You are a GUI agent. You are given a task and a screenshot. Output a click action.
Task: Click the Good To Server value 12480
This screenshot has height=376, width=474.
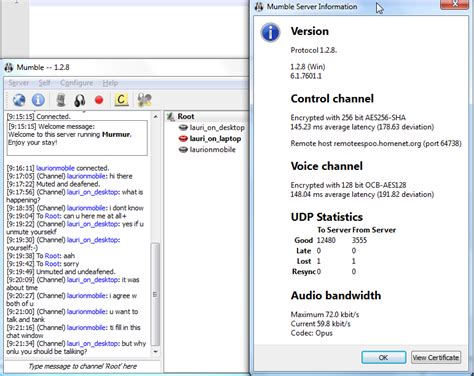[326, 240]
